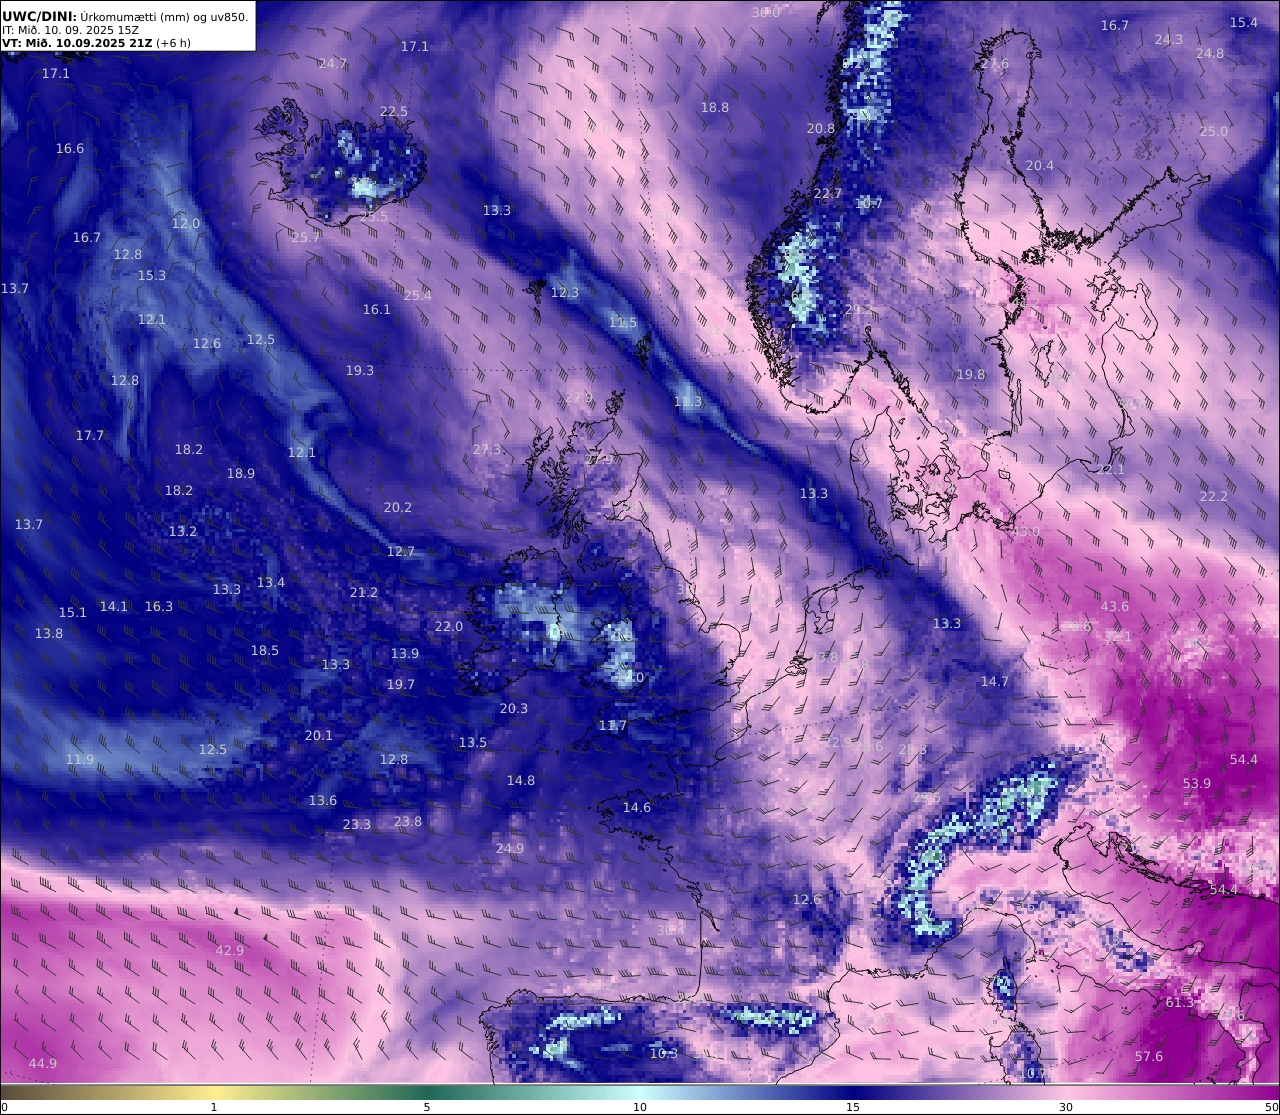Click the 25.7 value below Iceland

click(306, 237)
